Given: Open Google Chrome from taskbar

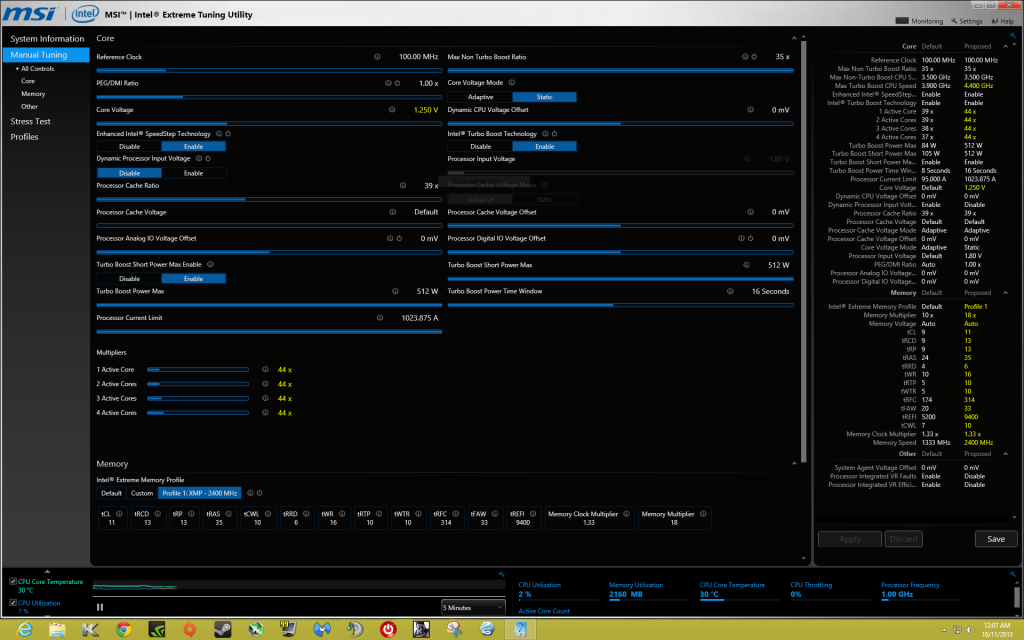Looking at the screenshot, I should pos(123,630).
